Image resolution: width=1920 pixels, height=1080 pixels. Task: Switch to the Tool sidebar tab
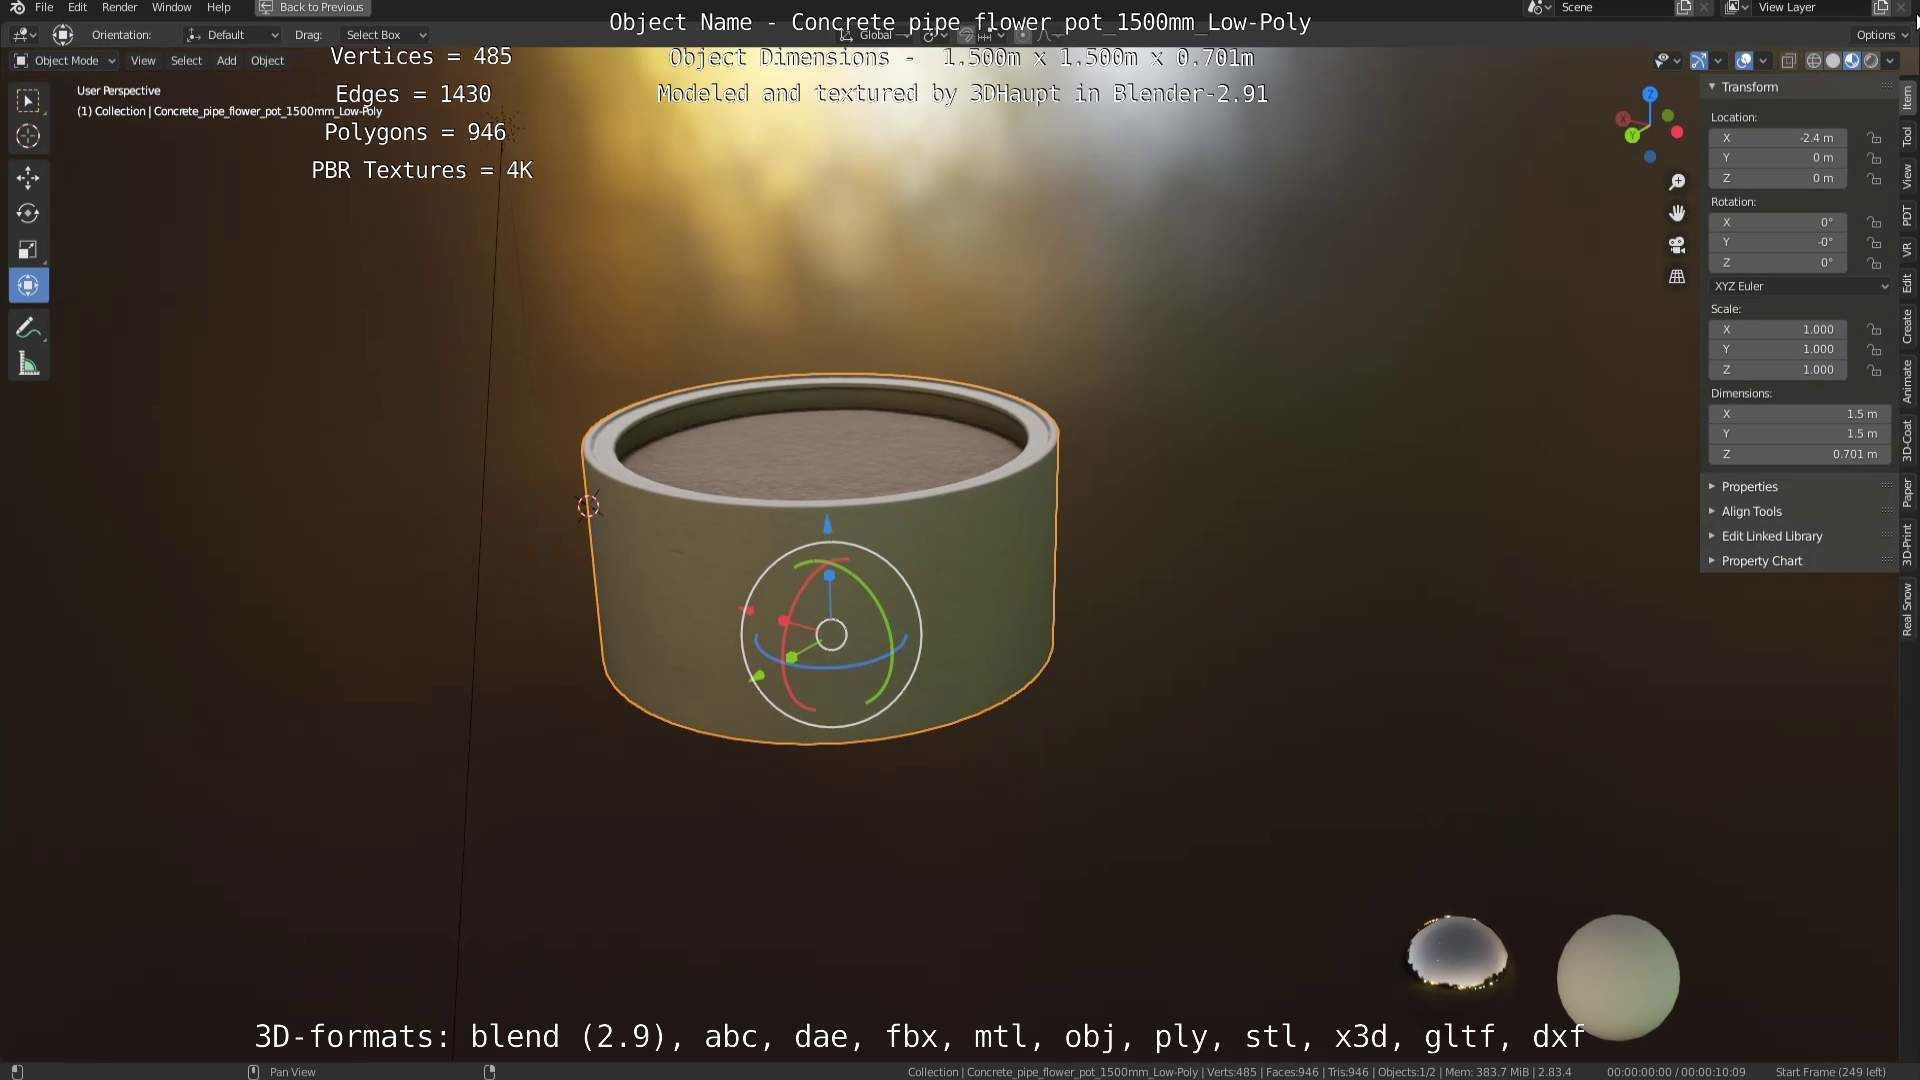[1907, 136]
